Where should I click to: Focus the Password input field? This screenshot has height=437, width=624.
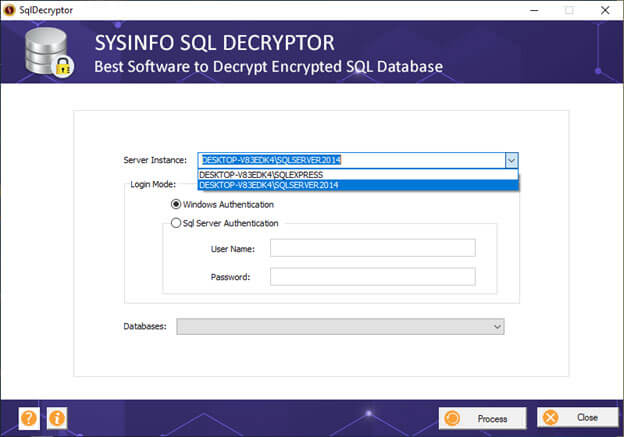coord(372,277)
